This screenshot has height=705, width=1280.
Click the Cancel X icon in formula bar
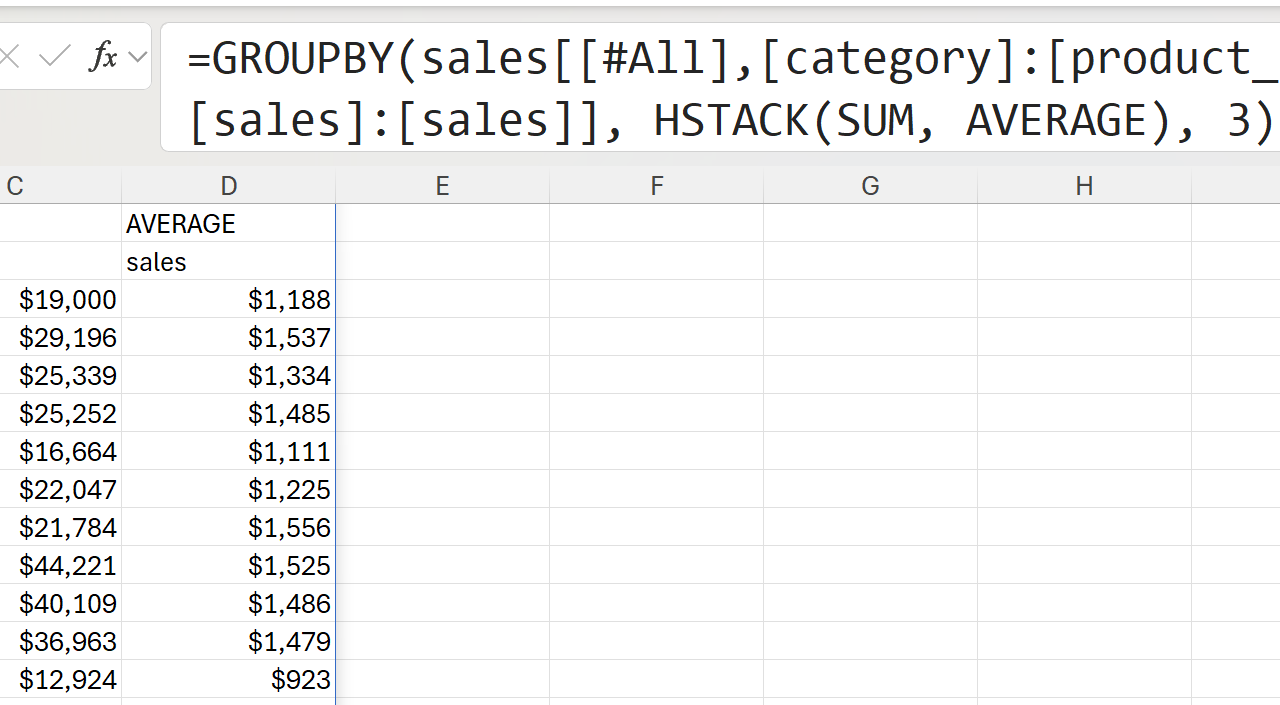8,57
